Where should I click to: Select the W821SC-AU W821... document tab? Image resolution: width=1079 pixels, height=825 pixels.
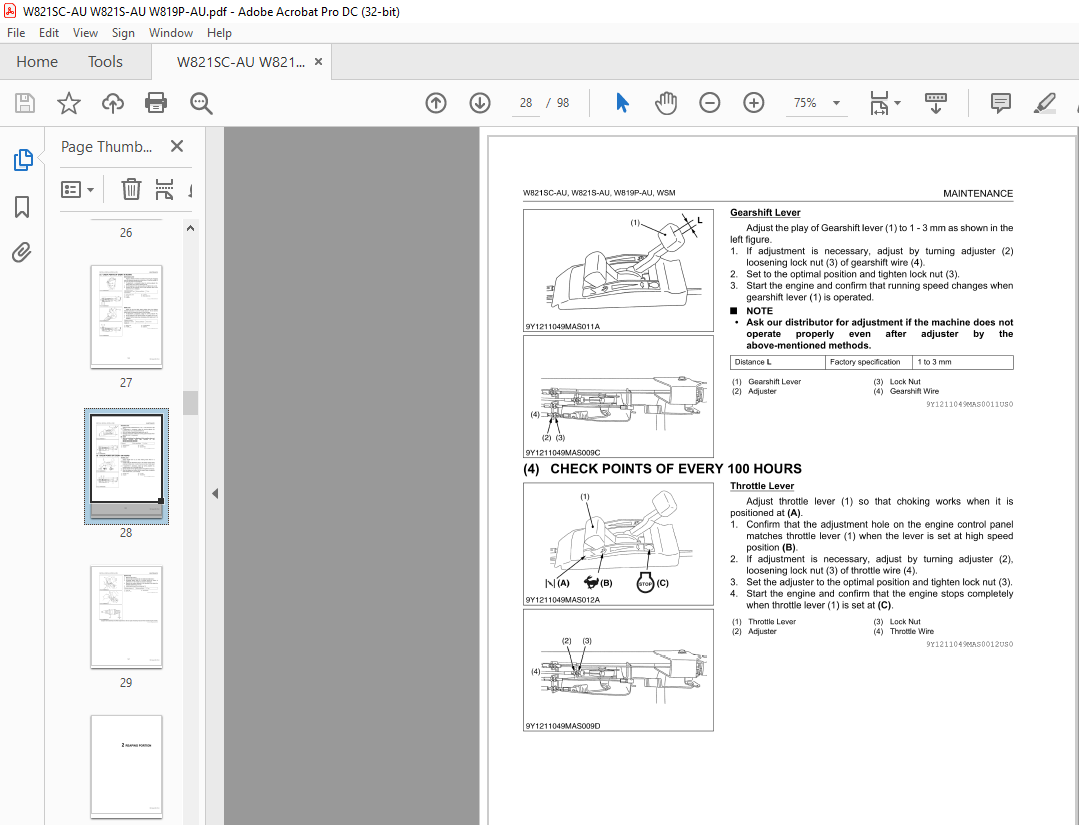tap(240, 62)
